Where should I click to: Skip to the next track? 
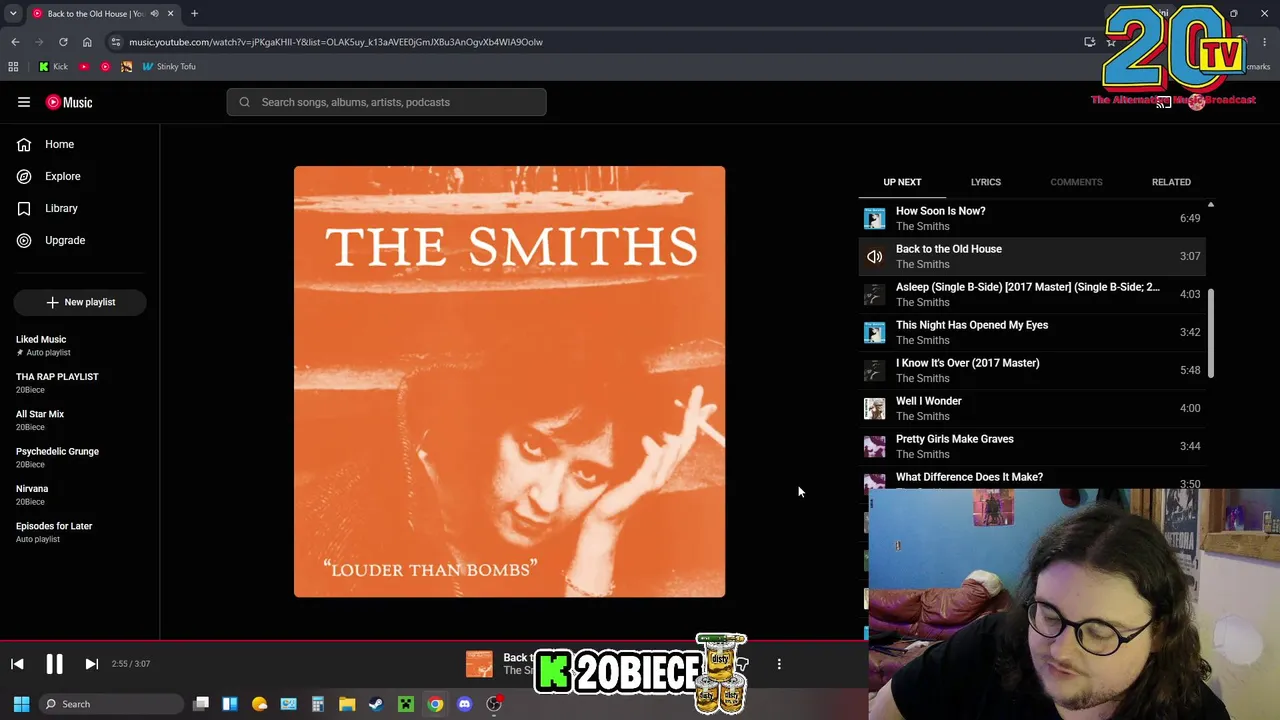tap(91, 664)
